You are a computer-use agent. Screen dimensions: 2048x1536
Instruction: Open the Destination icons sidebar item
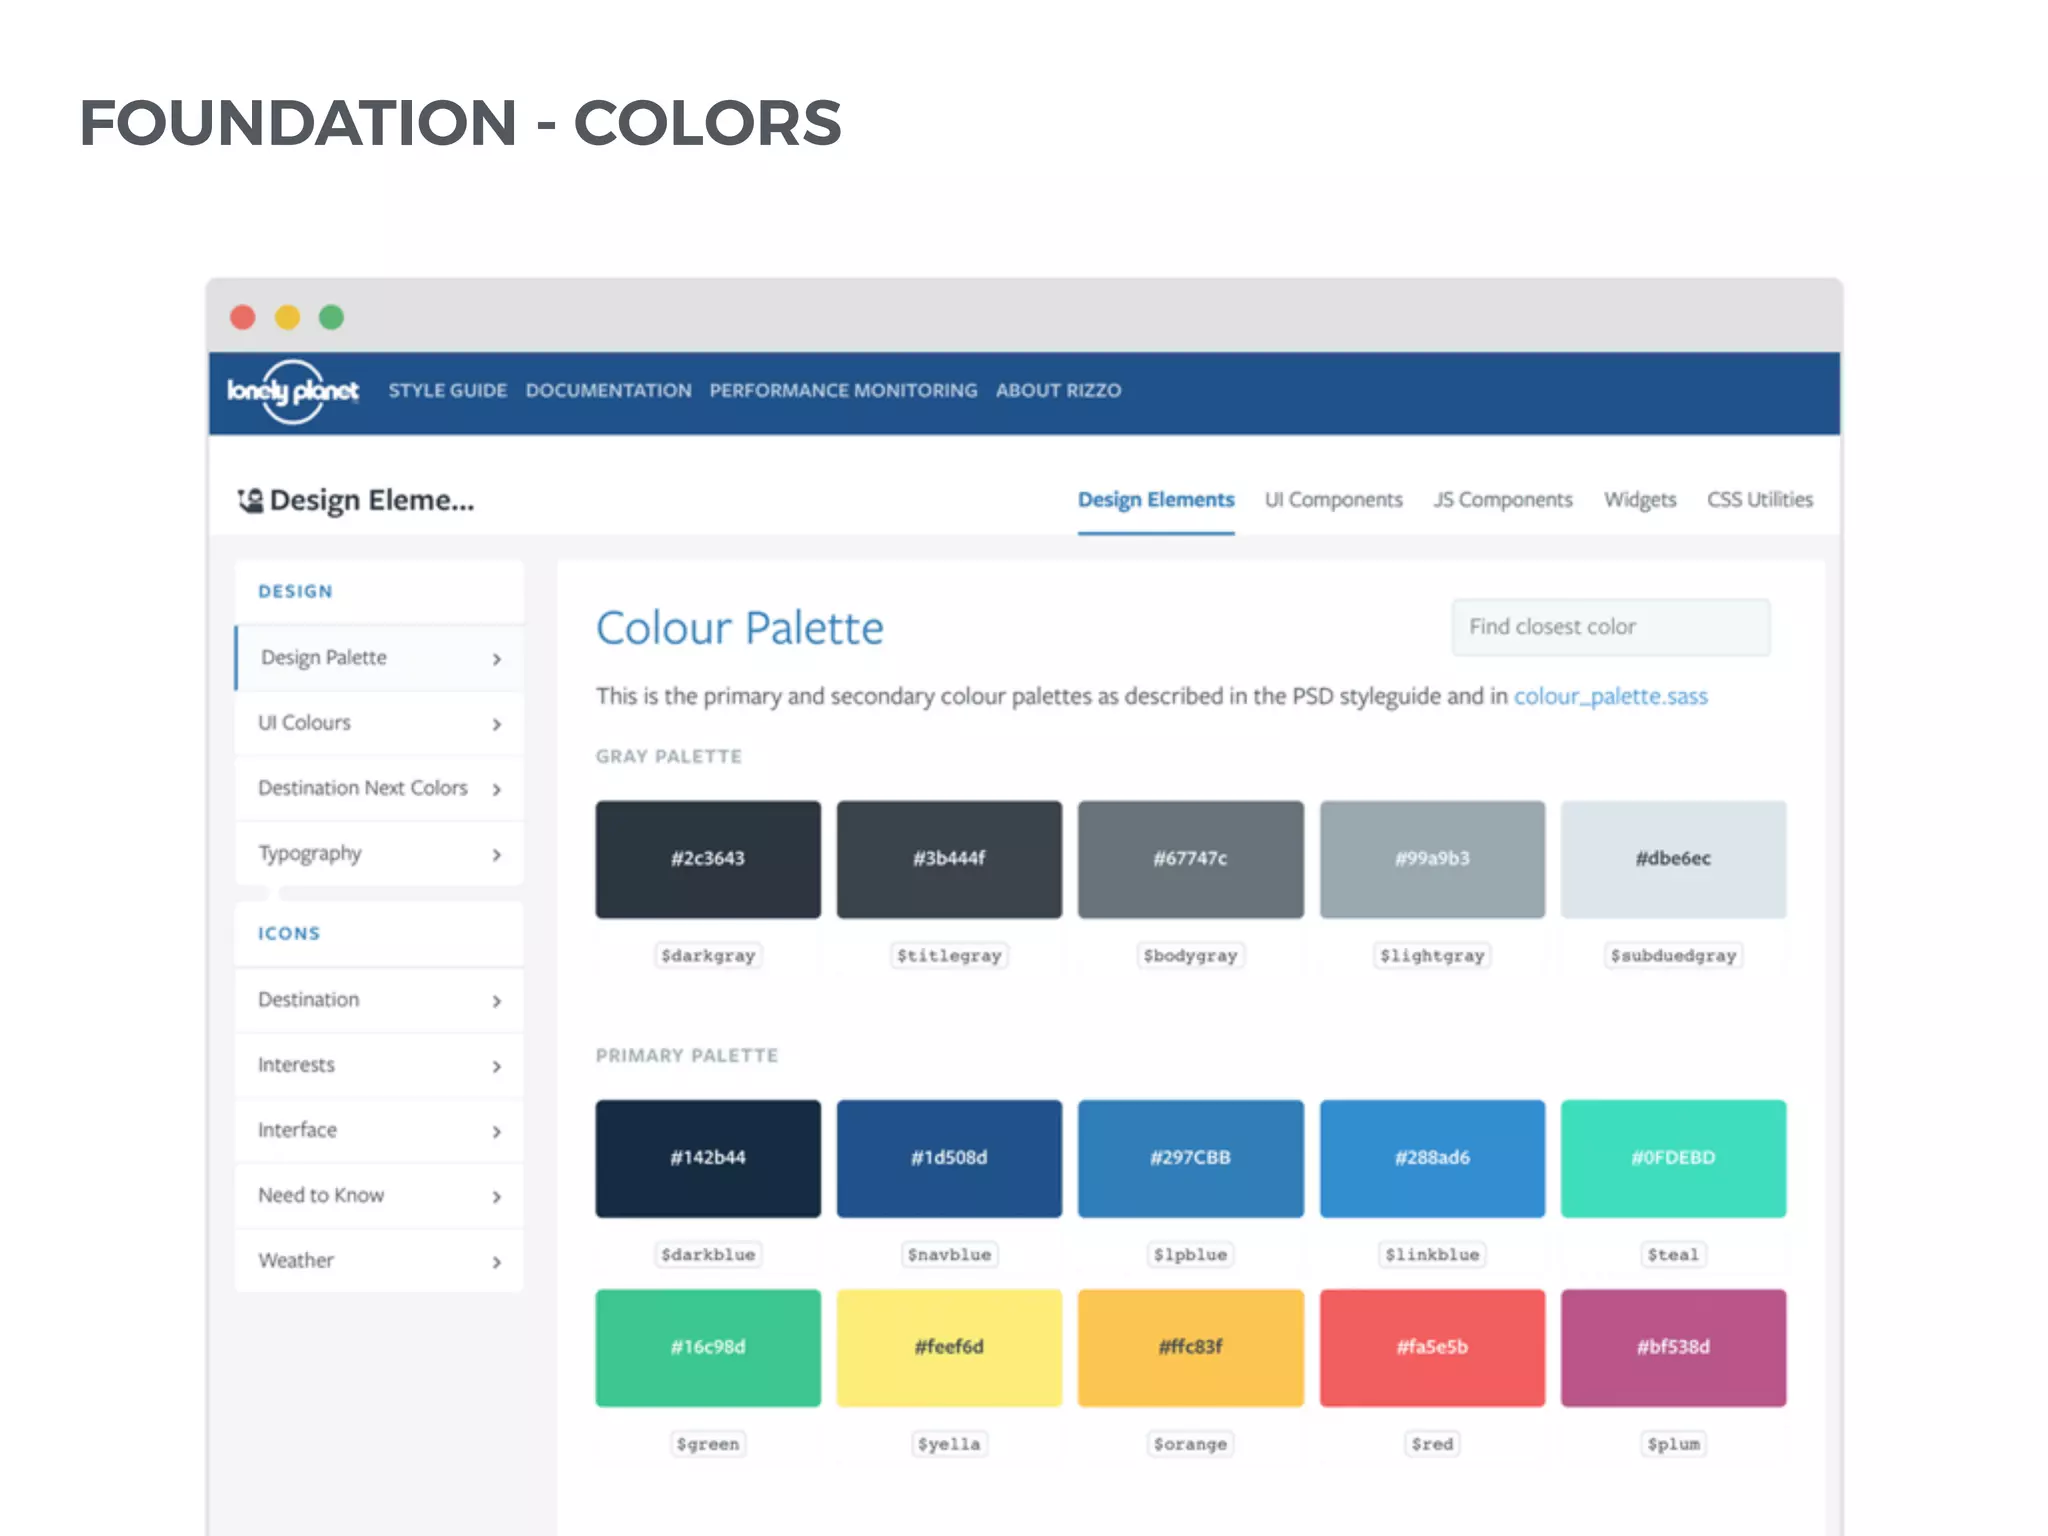coord(379,1000)
